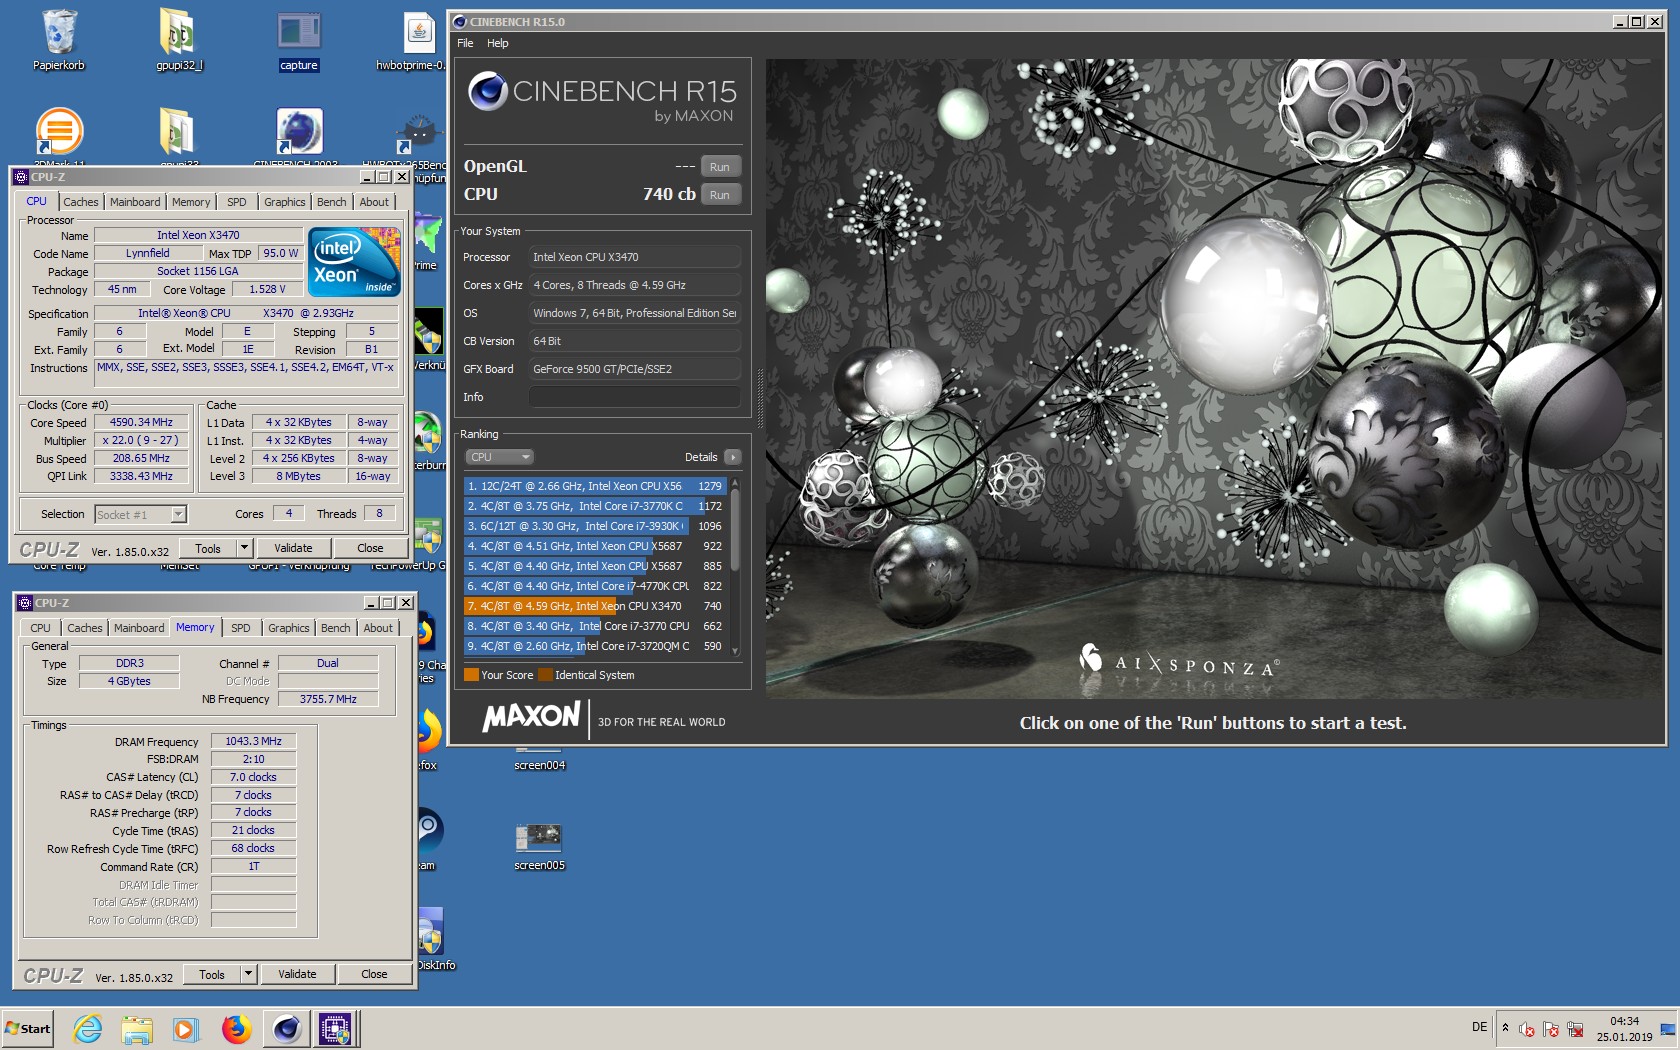Image resolution: width=1680 pixels, height=1050 pixels.
Task: Open Bench tab in lower CPU-Z
Action: (336, 628)
